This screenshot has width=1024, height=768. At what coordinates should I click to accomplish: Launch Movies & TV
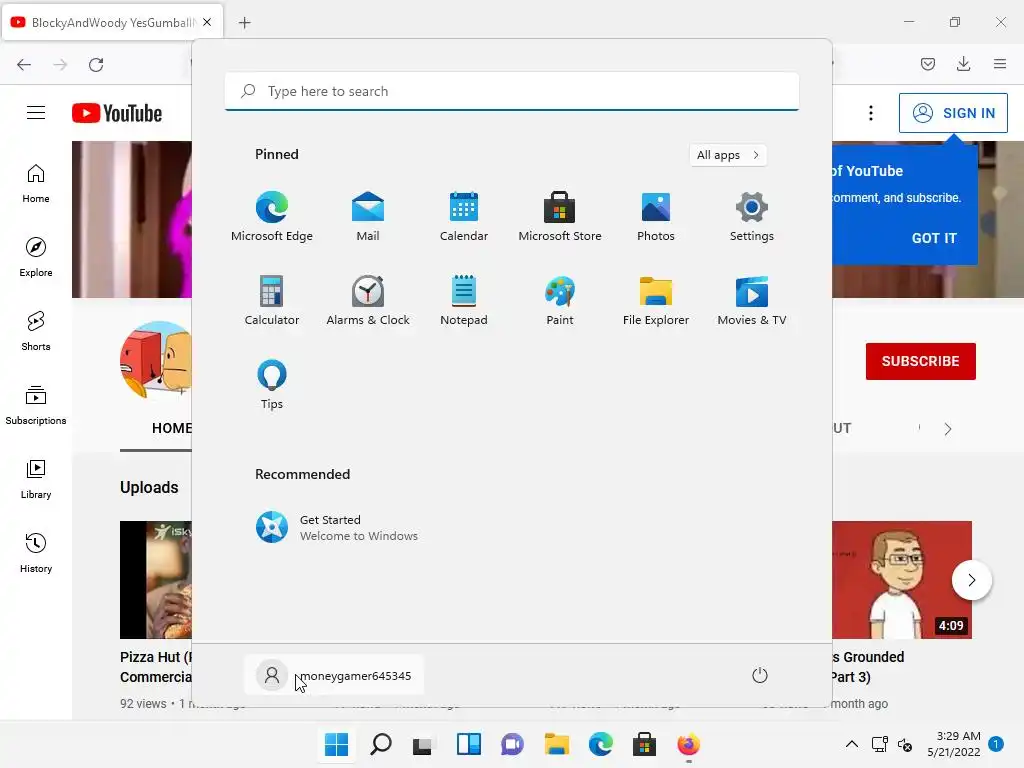click(752, 301)
